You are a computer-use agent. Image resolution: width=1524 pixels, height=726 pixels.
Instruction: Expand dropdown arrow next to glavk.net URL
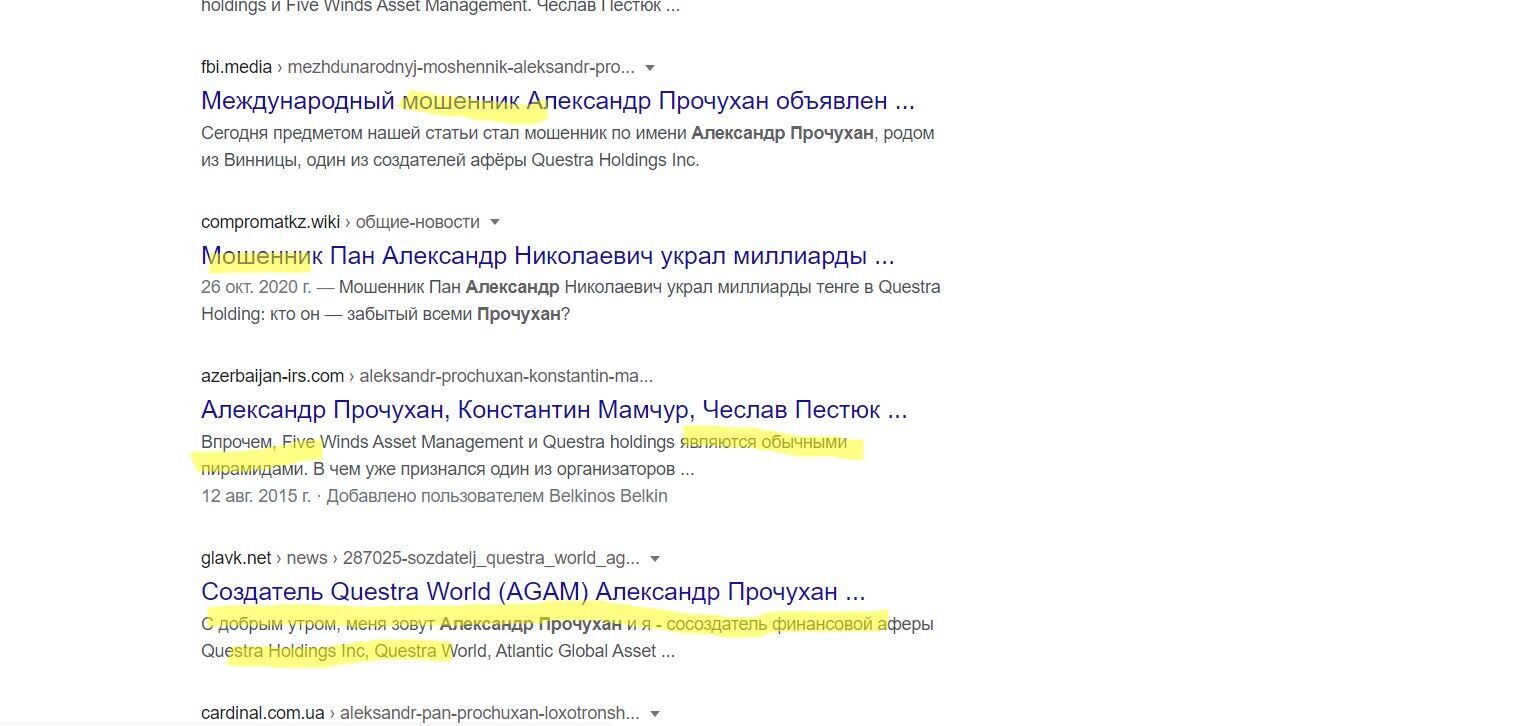[x=655, y=559]
